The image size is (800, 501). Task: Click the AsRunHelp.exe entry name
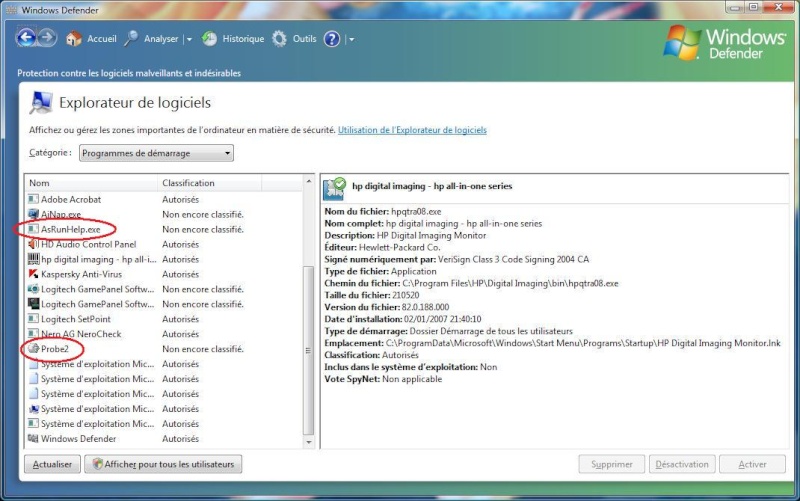70,230
